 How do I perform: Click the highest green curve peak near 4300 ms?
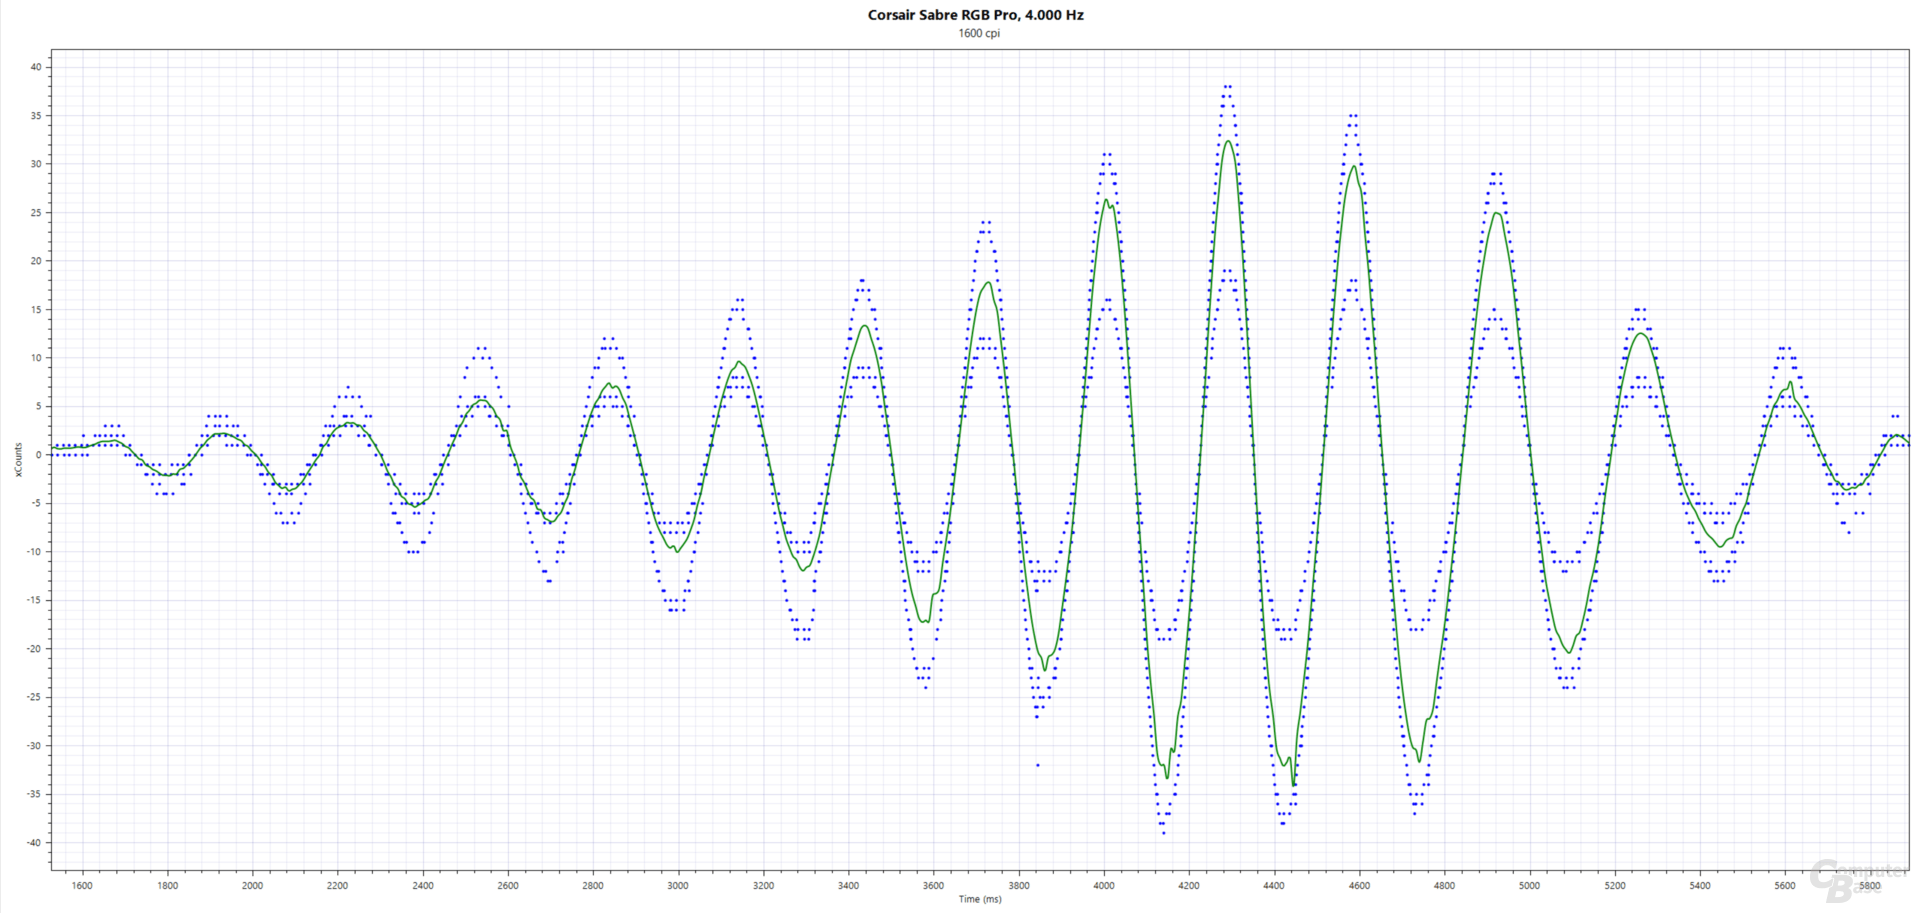pyautogui.click(x=1228, y=141)
